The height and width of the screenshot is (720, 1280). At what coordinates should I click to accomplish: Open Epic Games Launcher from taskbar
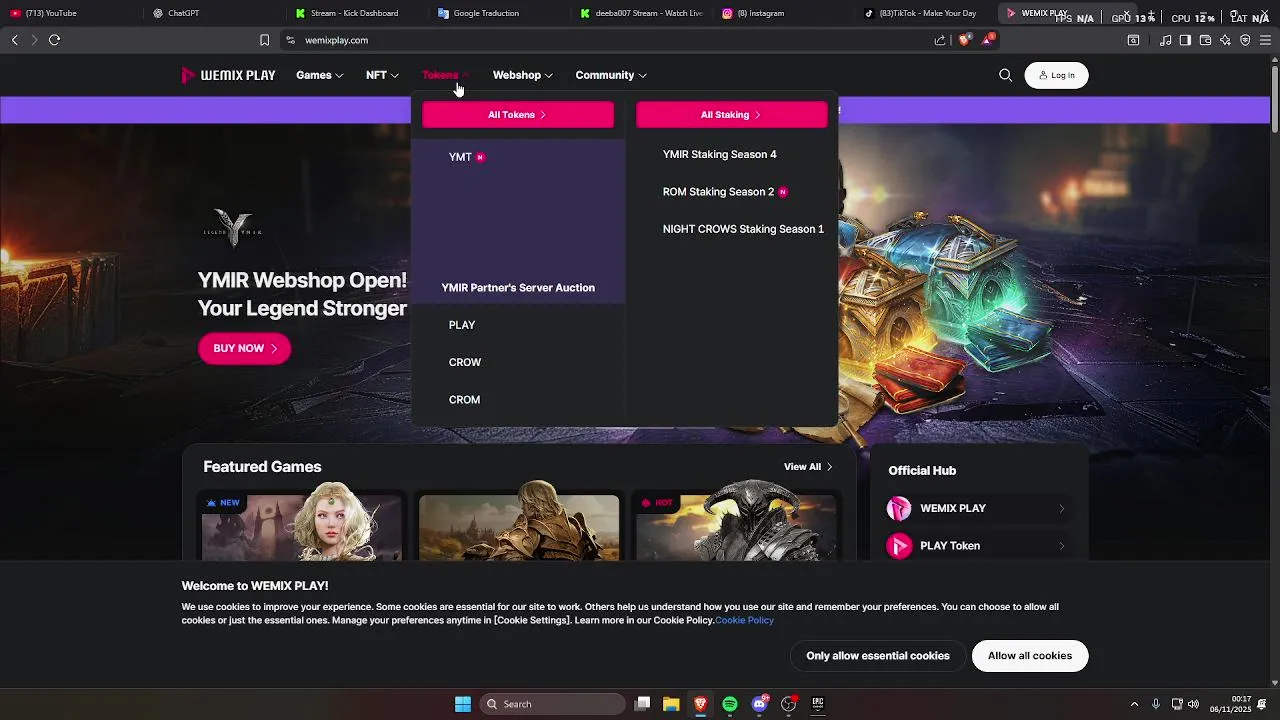(x=817, y=704)
